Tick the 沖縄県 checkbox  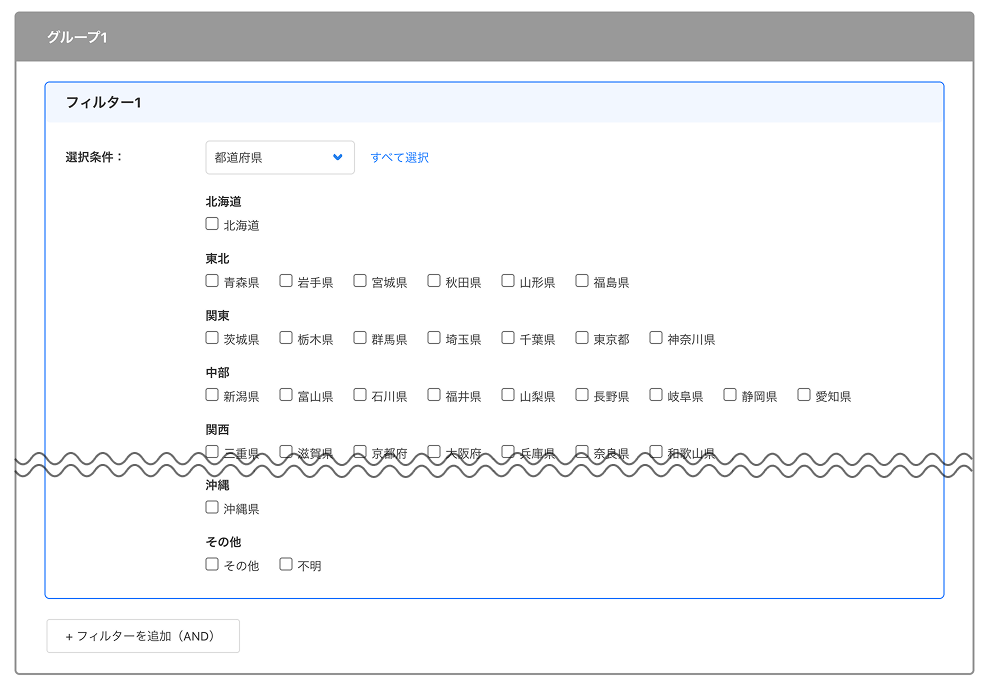click(x=212, y=507)
